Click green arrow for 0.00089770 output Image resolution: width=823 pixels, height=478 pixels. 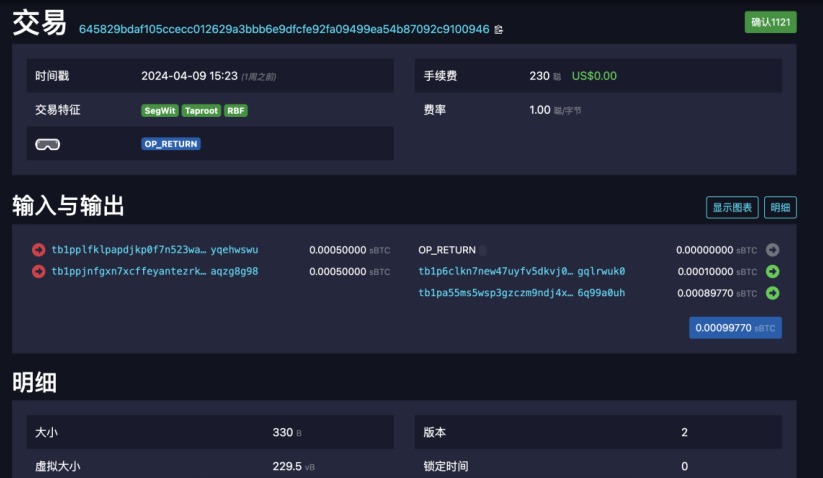(772, 293)
